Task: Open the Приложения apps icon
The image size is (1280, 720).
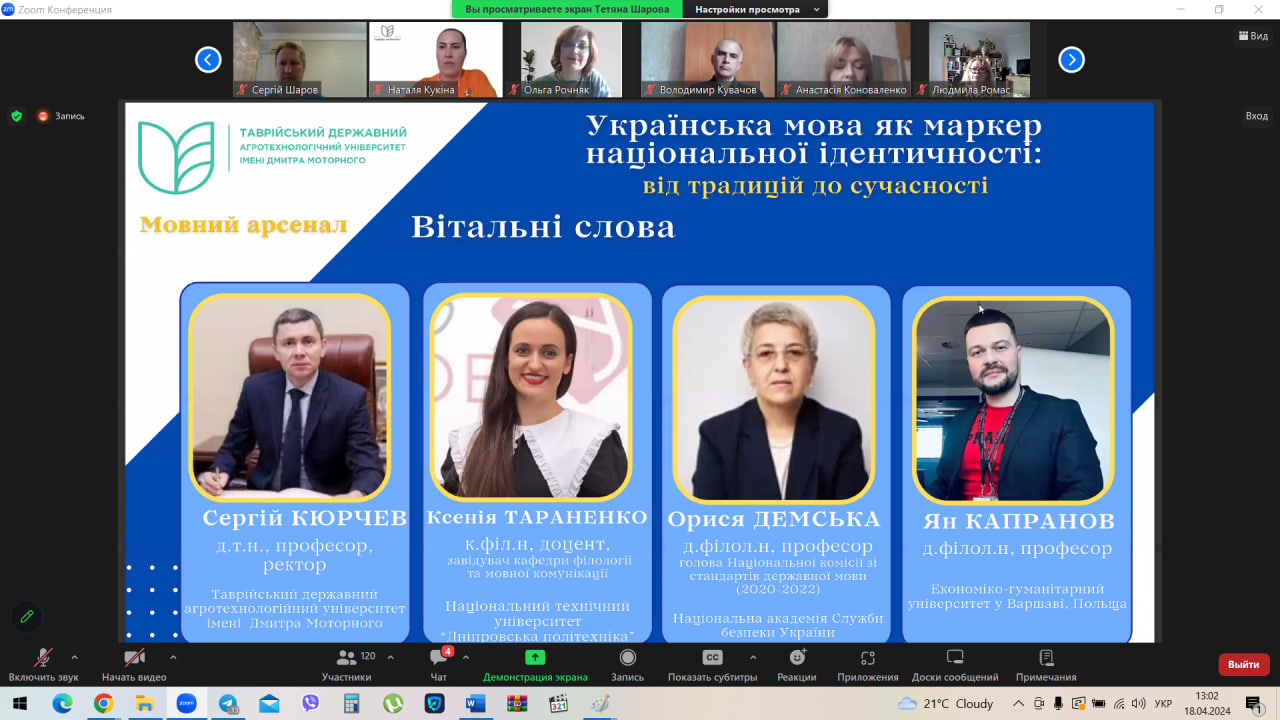Action: click(x=868, y=658)
